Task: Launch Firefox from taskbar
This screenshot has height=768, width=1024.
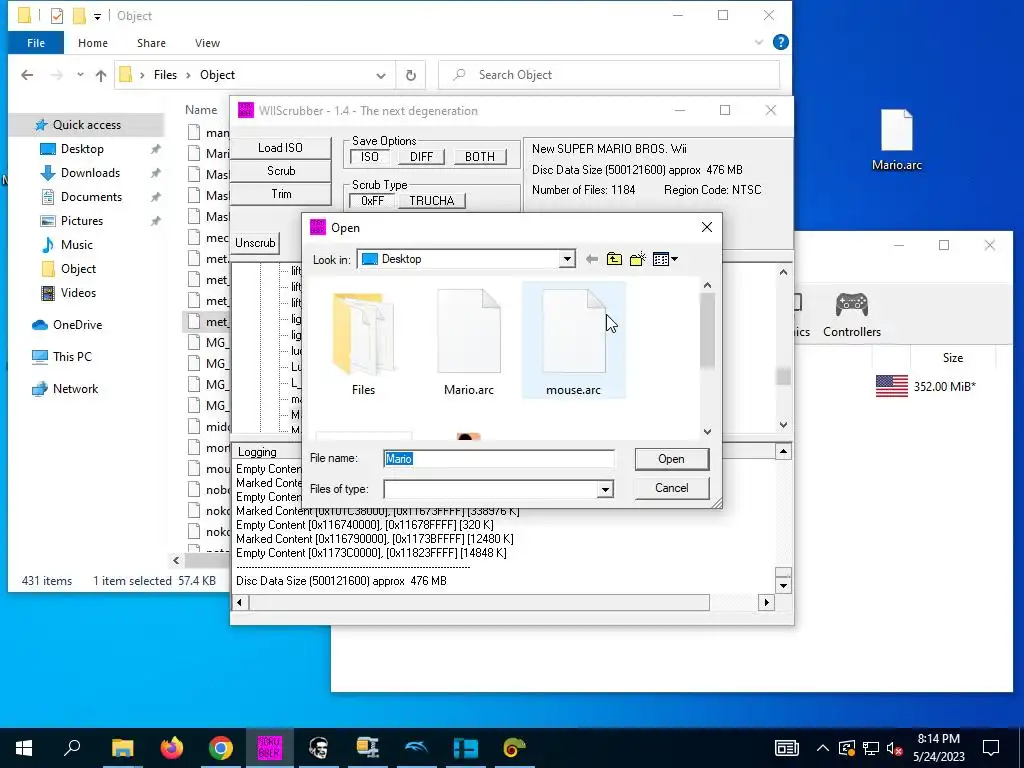Action: click(x=172, y=748)
